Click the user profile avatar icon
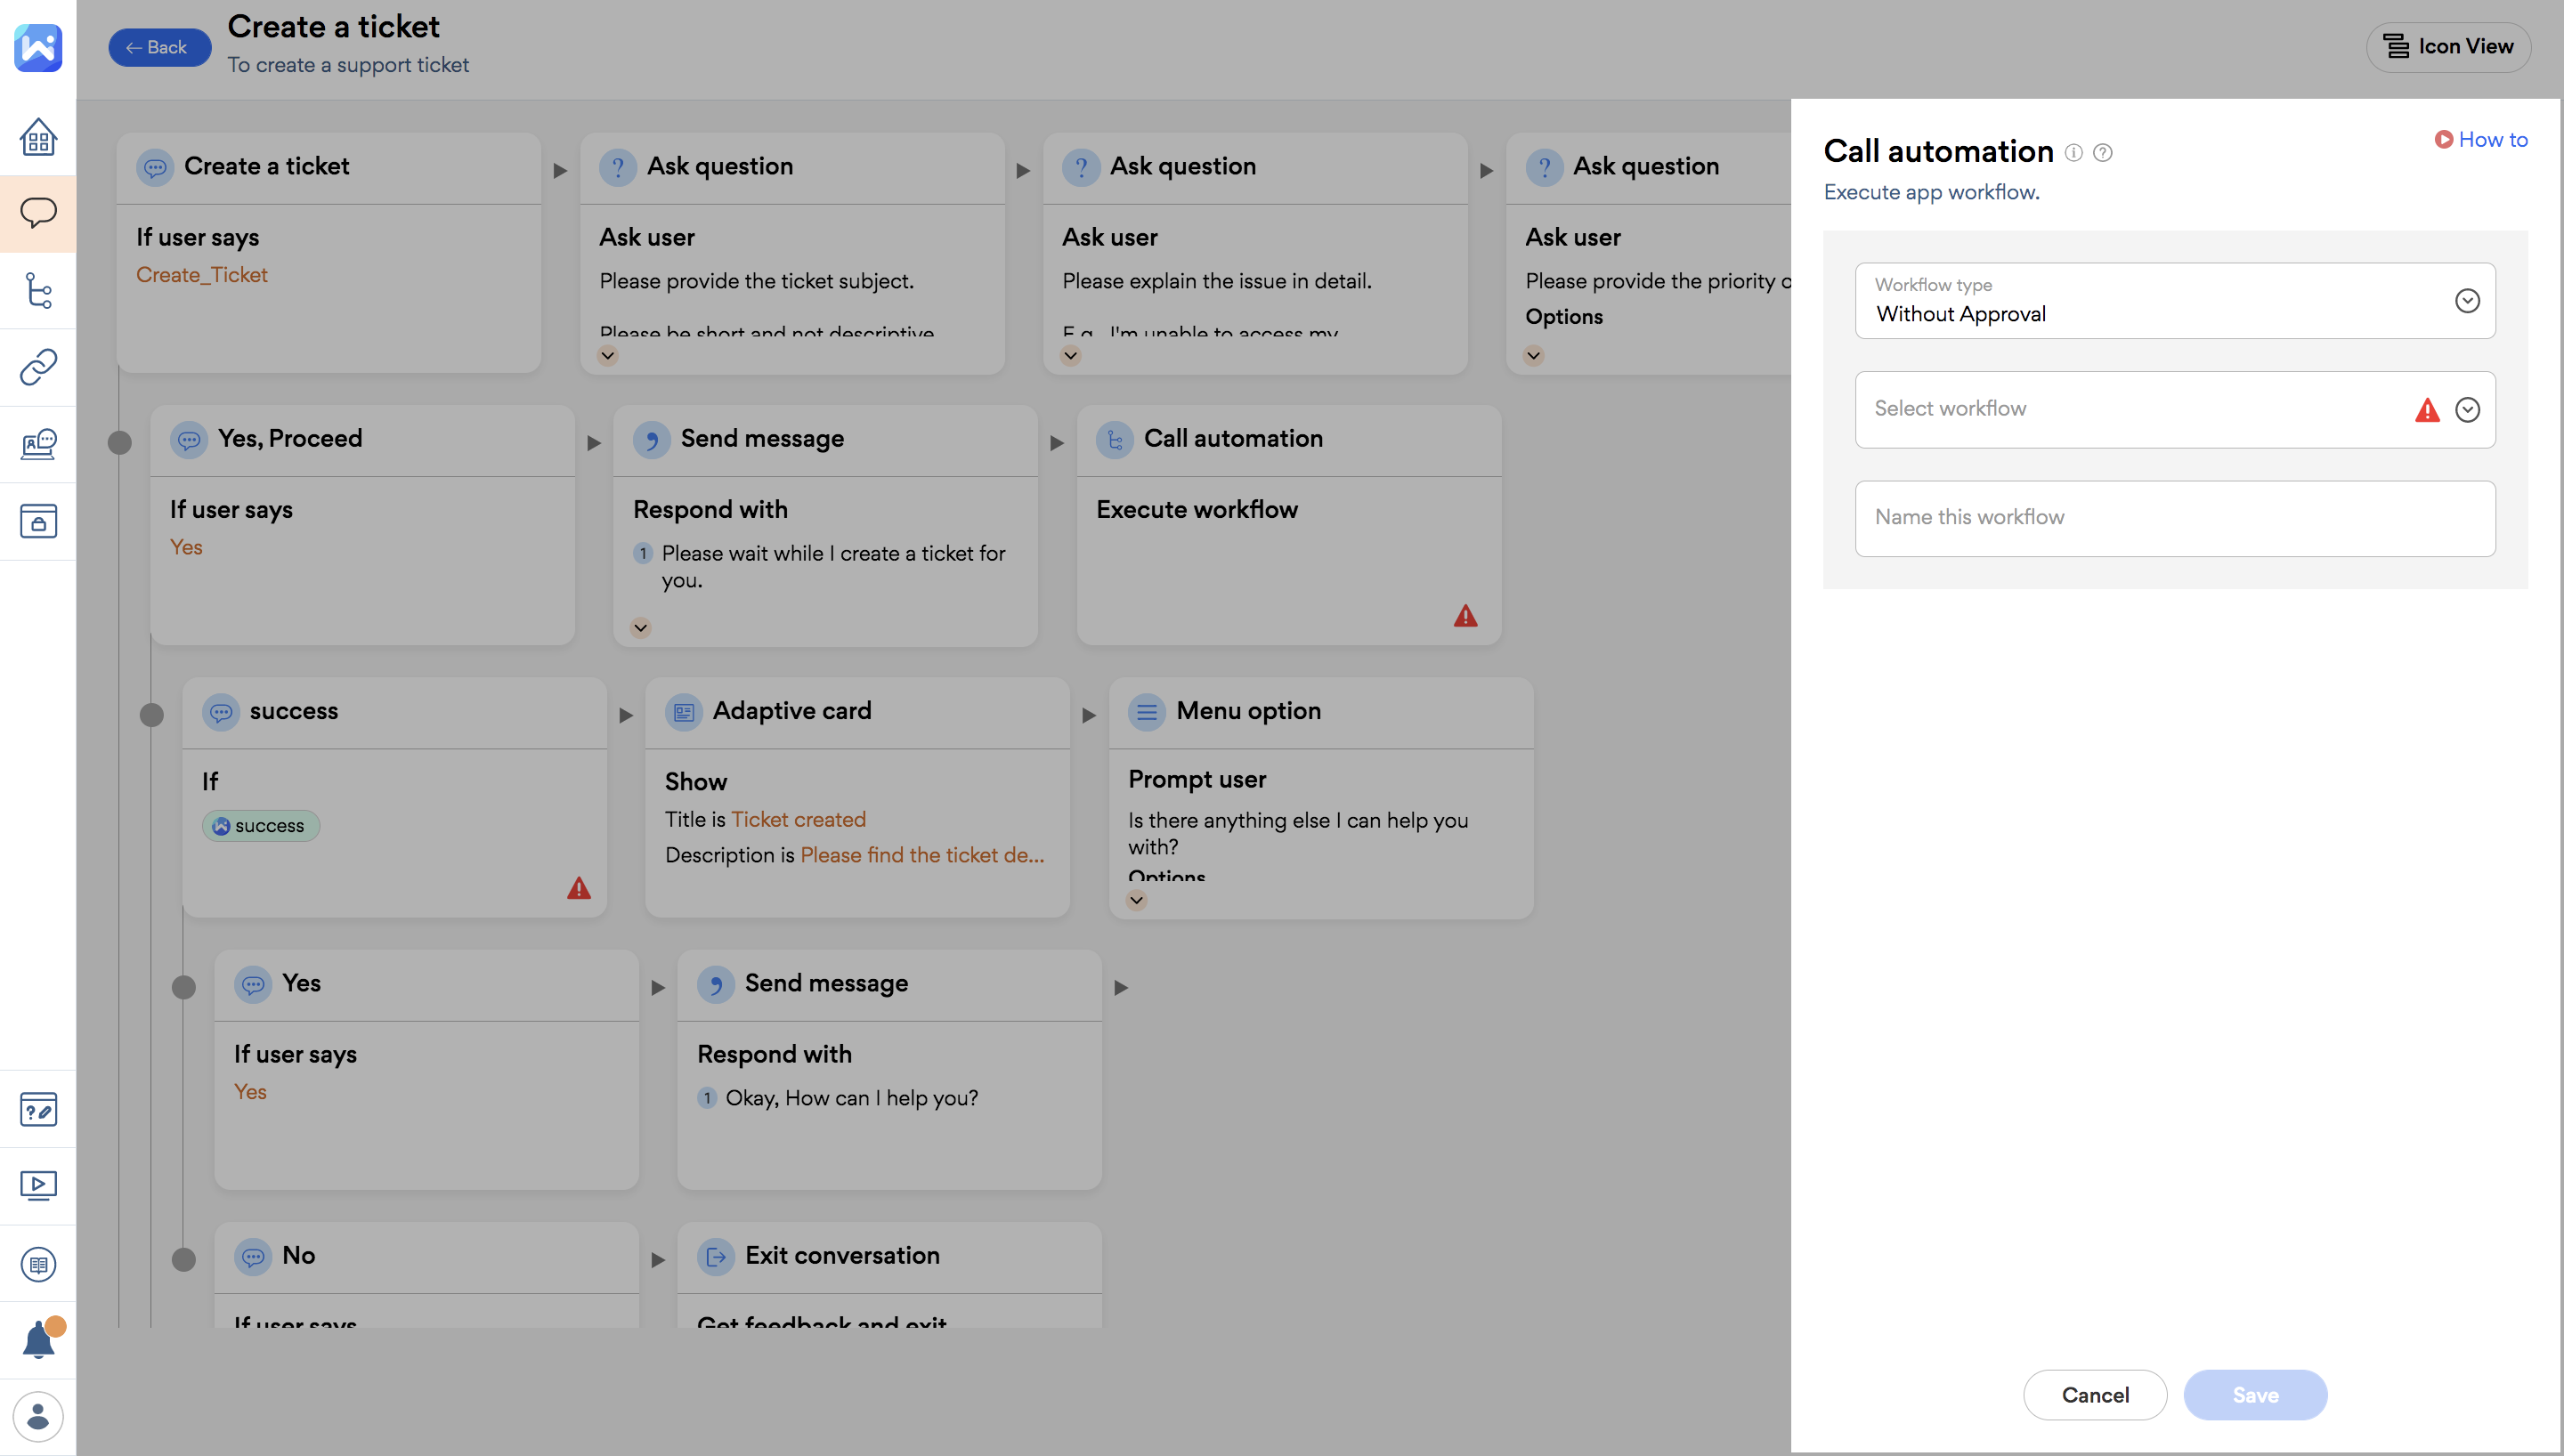The width and height of the screenshot is (2564, 1456). 38,1416
